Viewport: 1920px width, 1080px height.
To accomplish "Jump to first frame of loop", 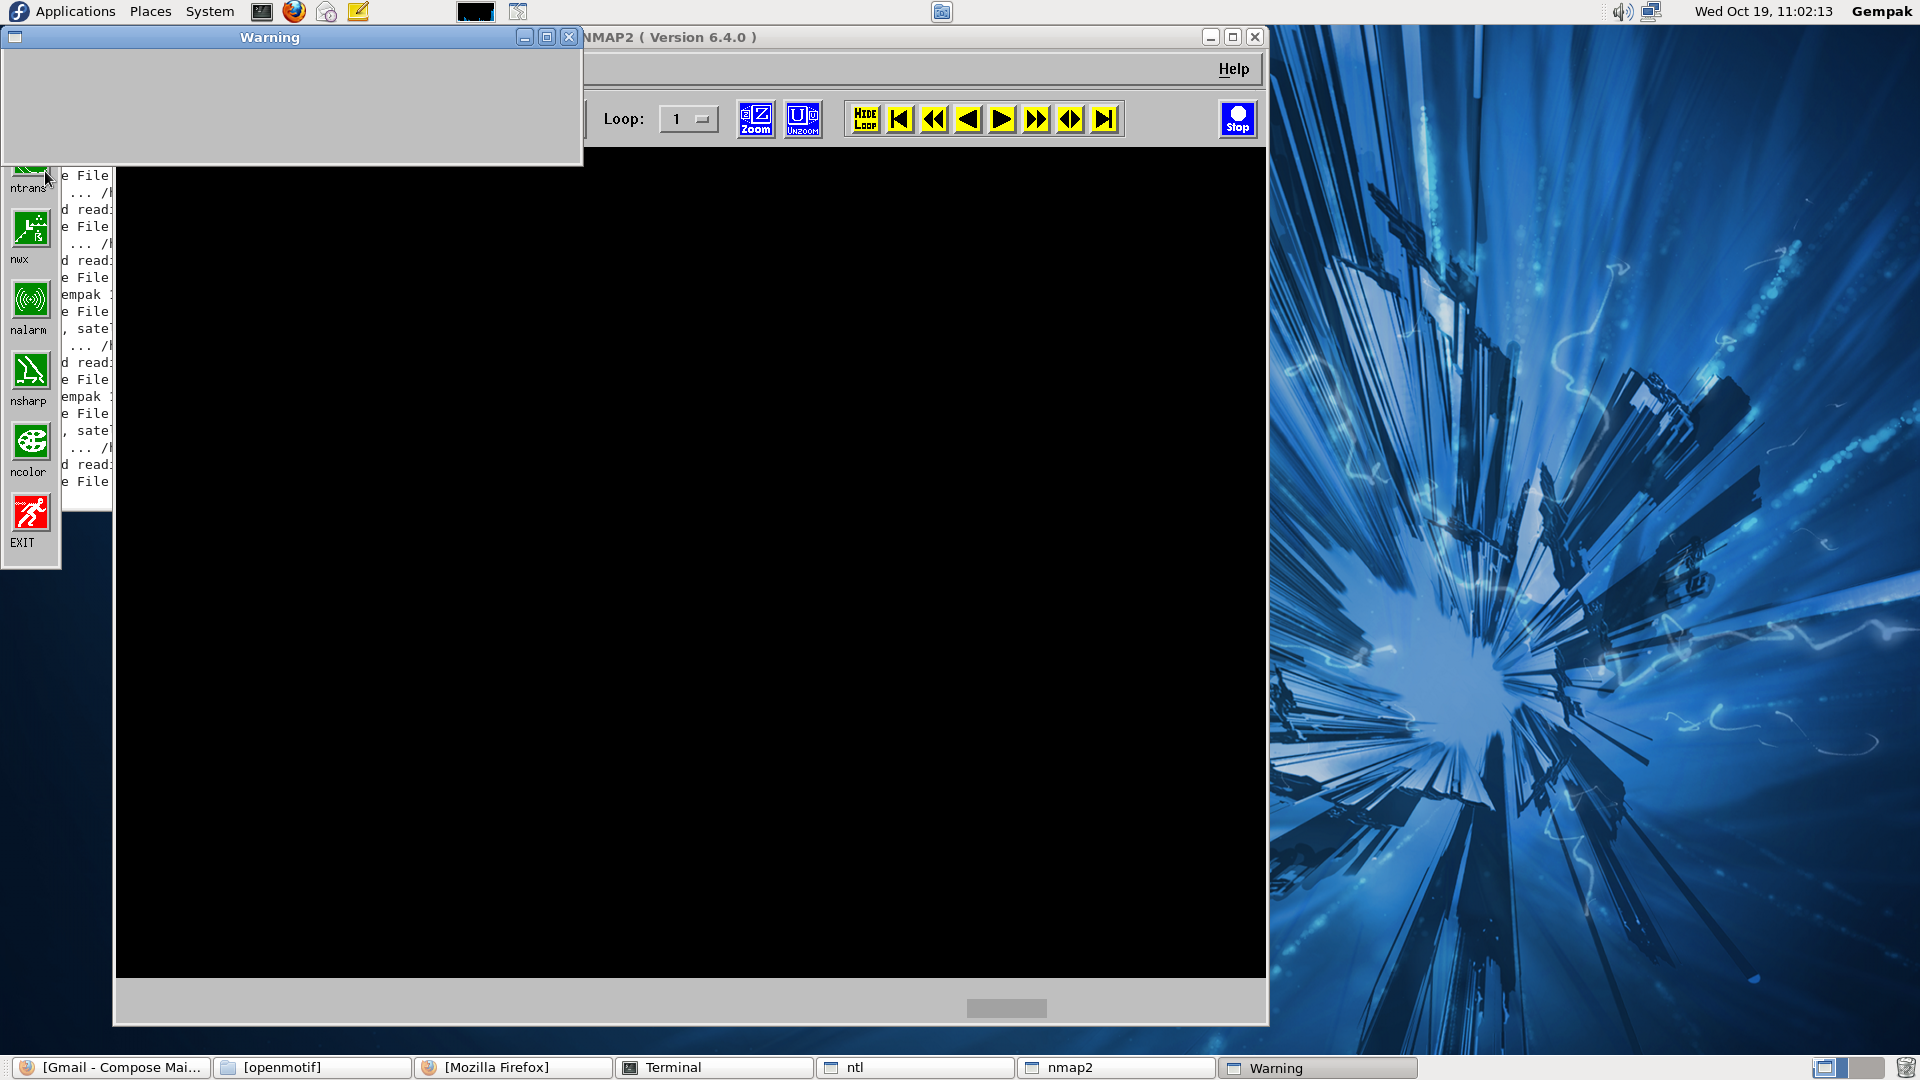I will [899, 119].
